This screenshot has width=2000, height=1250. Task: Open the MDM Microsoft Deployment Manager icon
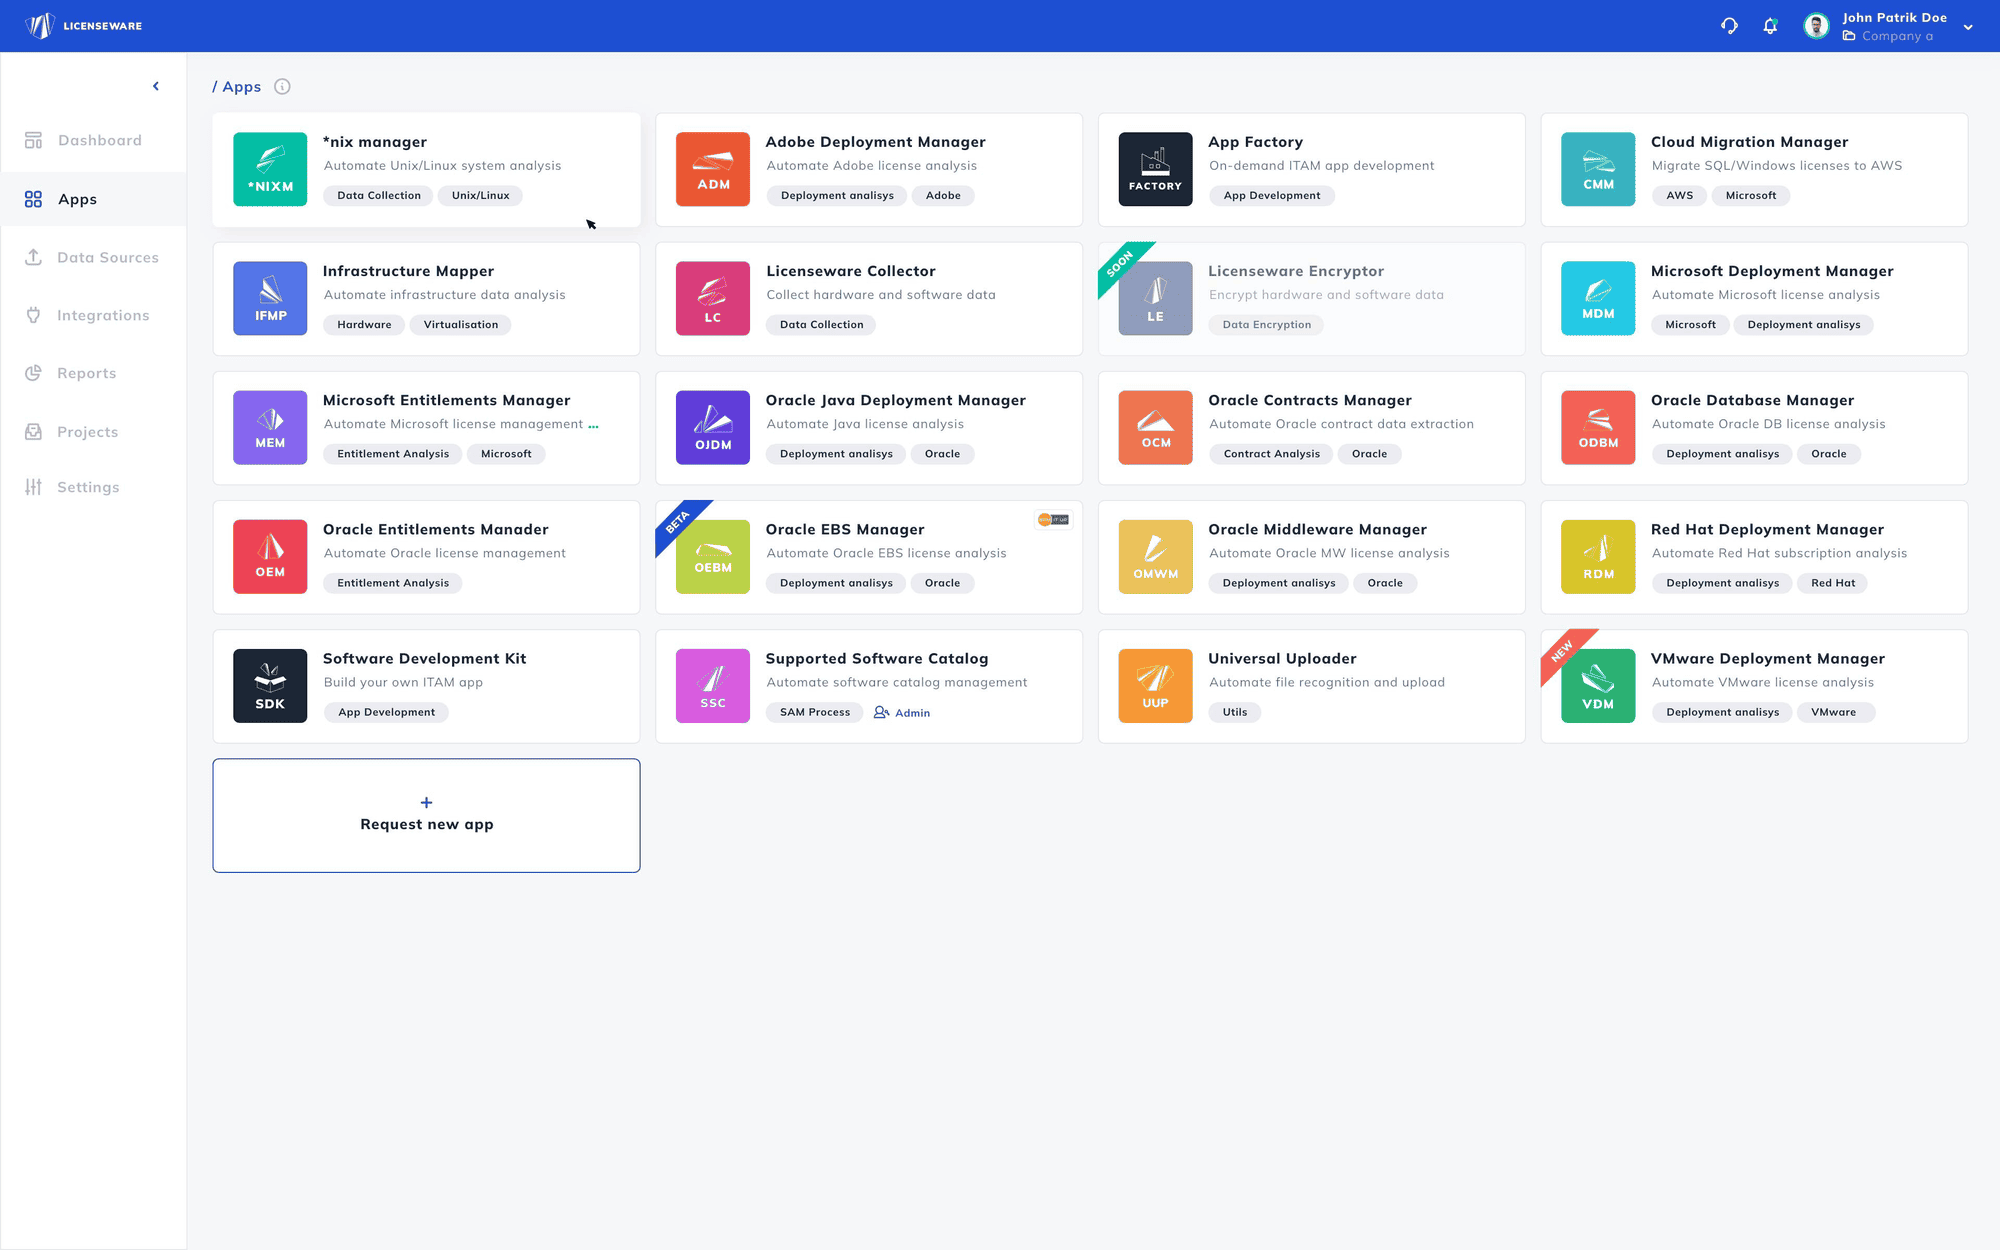[1598, 298]
